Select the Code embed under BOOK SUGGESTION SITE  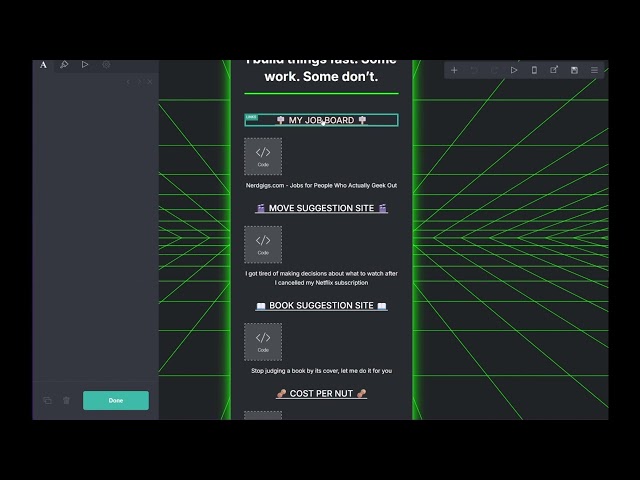click(263, 342)
